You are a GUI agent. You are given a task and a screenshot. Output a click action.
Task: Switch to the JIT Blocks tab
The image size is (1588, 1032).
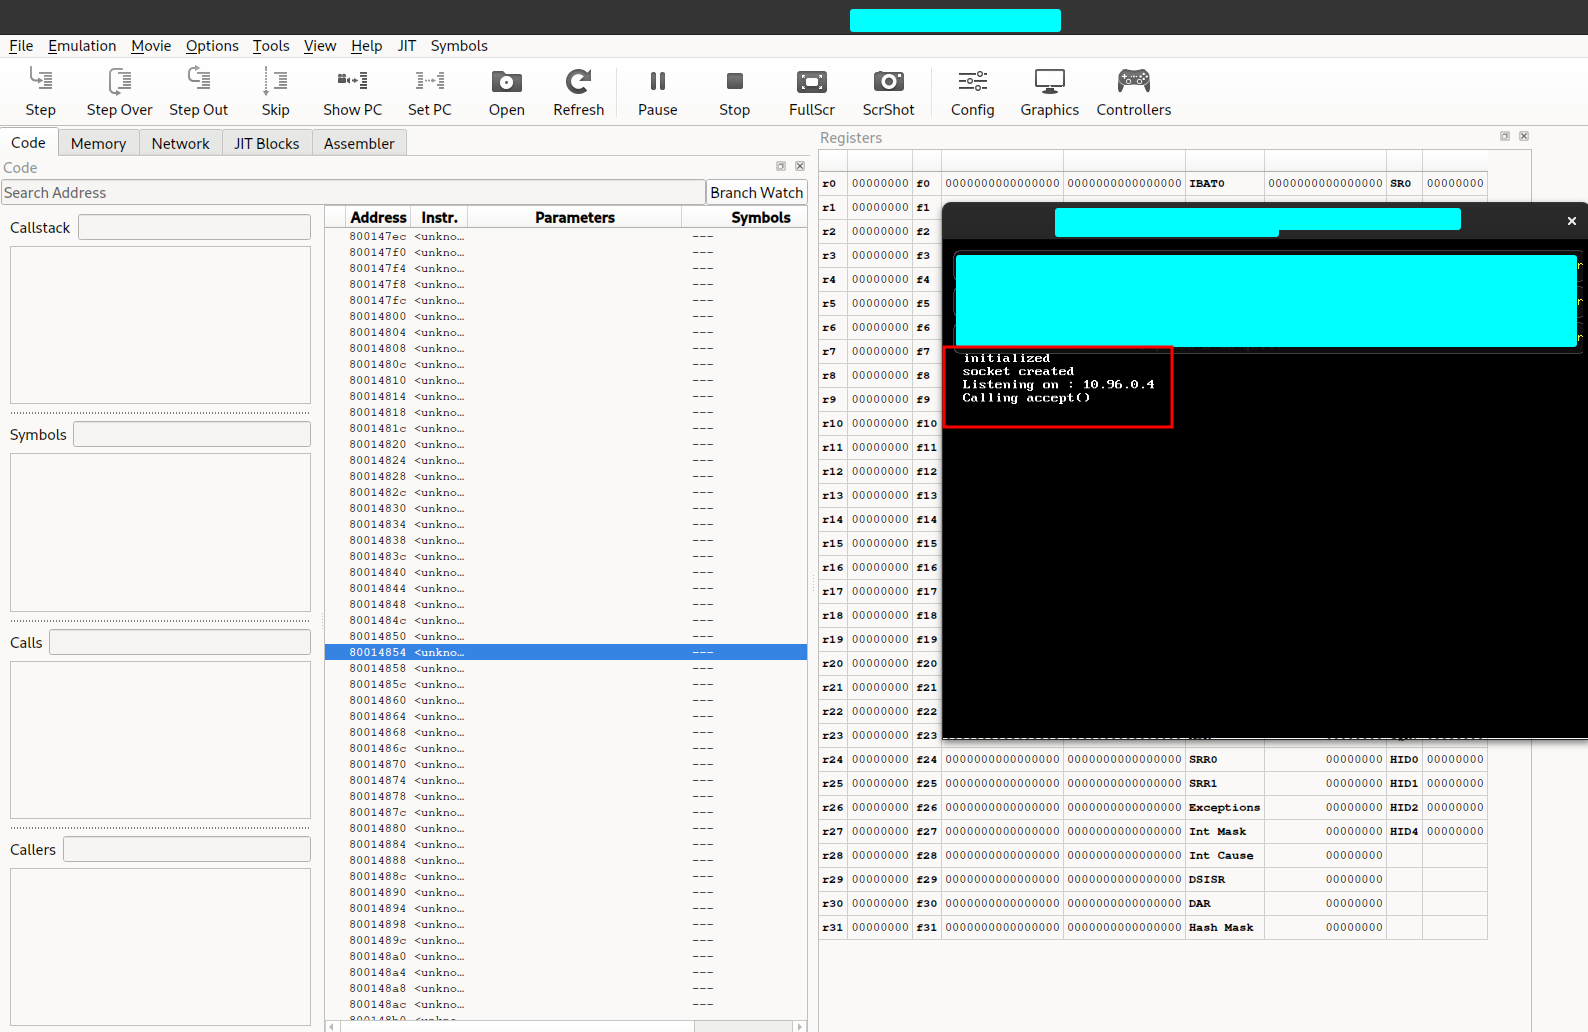266,143
